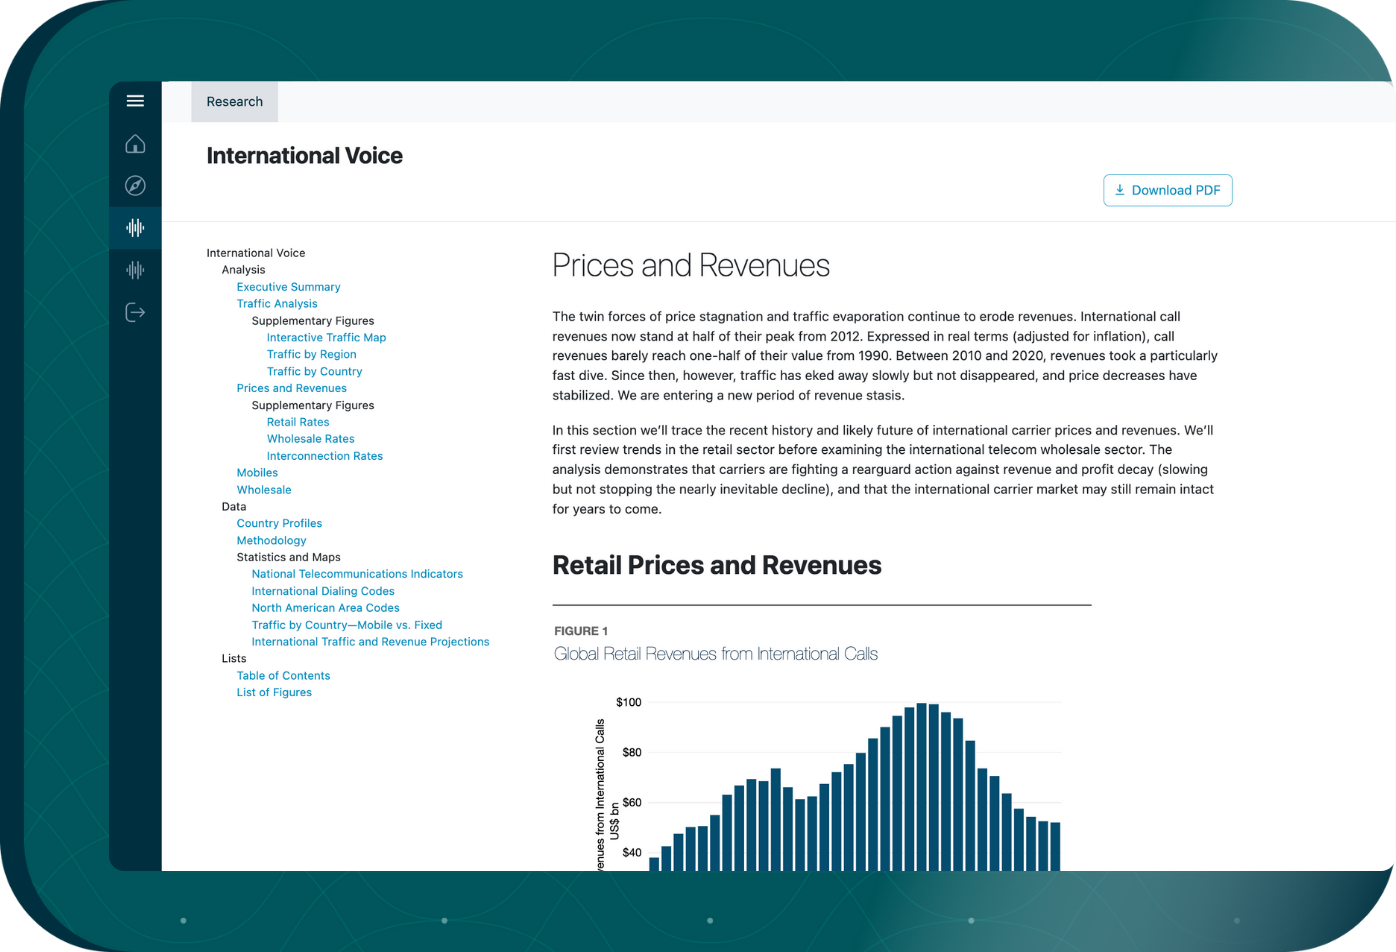Select the highlighted voice waveform icon
1396x952 pixels.
[x=135, y=228]
